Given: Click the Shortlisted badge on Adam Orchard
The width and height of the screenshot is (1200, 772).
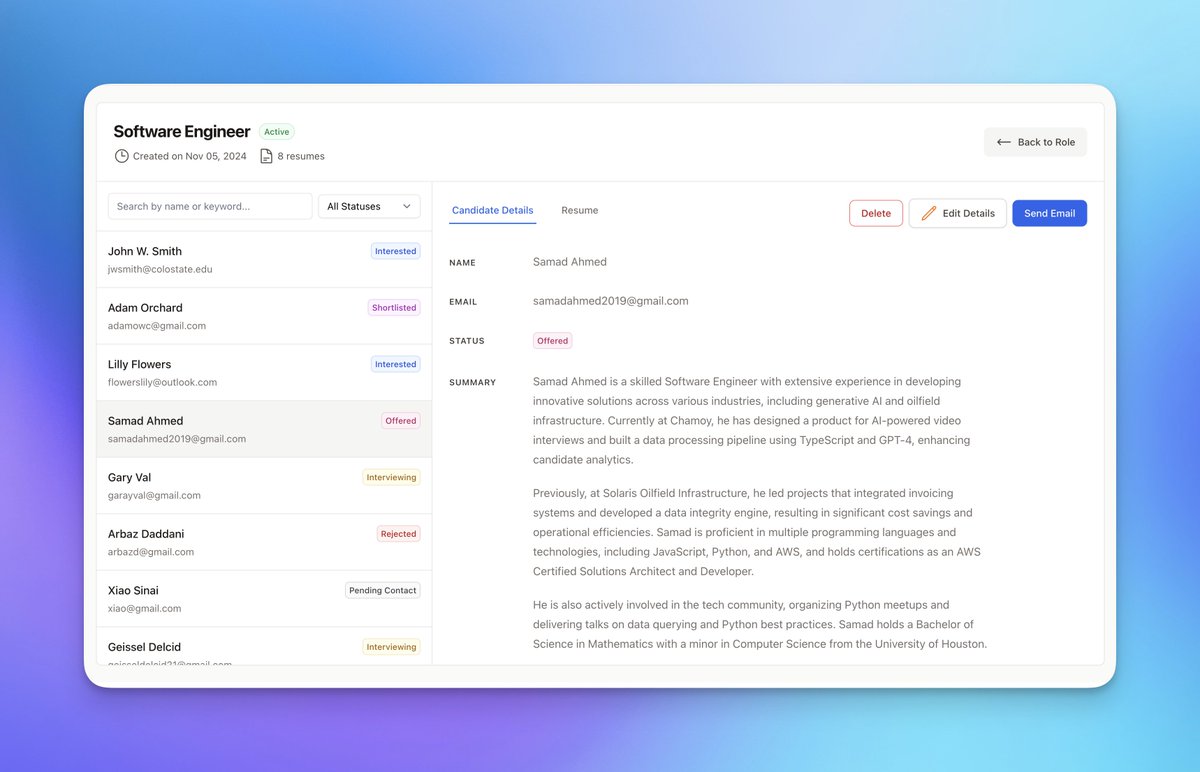Looking at the screenshot, I should [394, 308].
